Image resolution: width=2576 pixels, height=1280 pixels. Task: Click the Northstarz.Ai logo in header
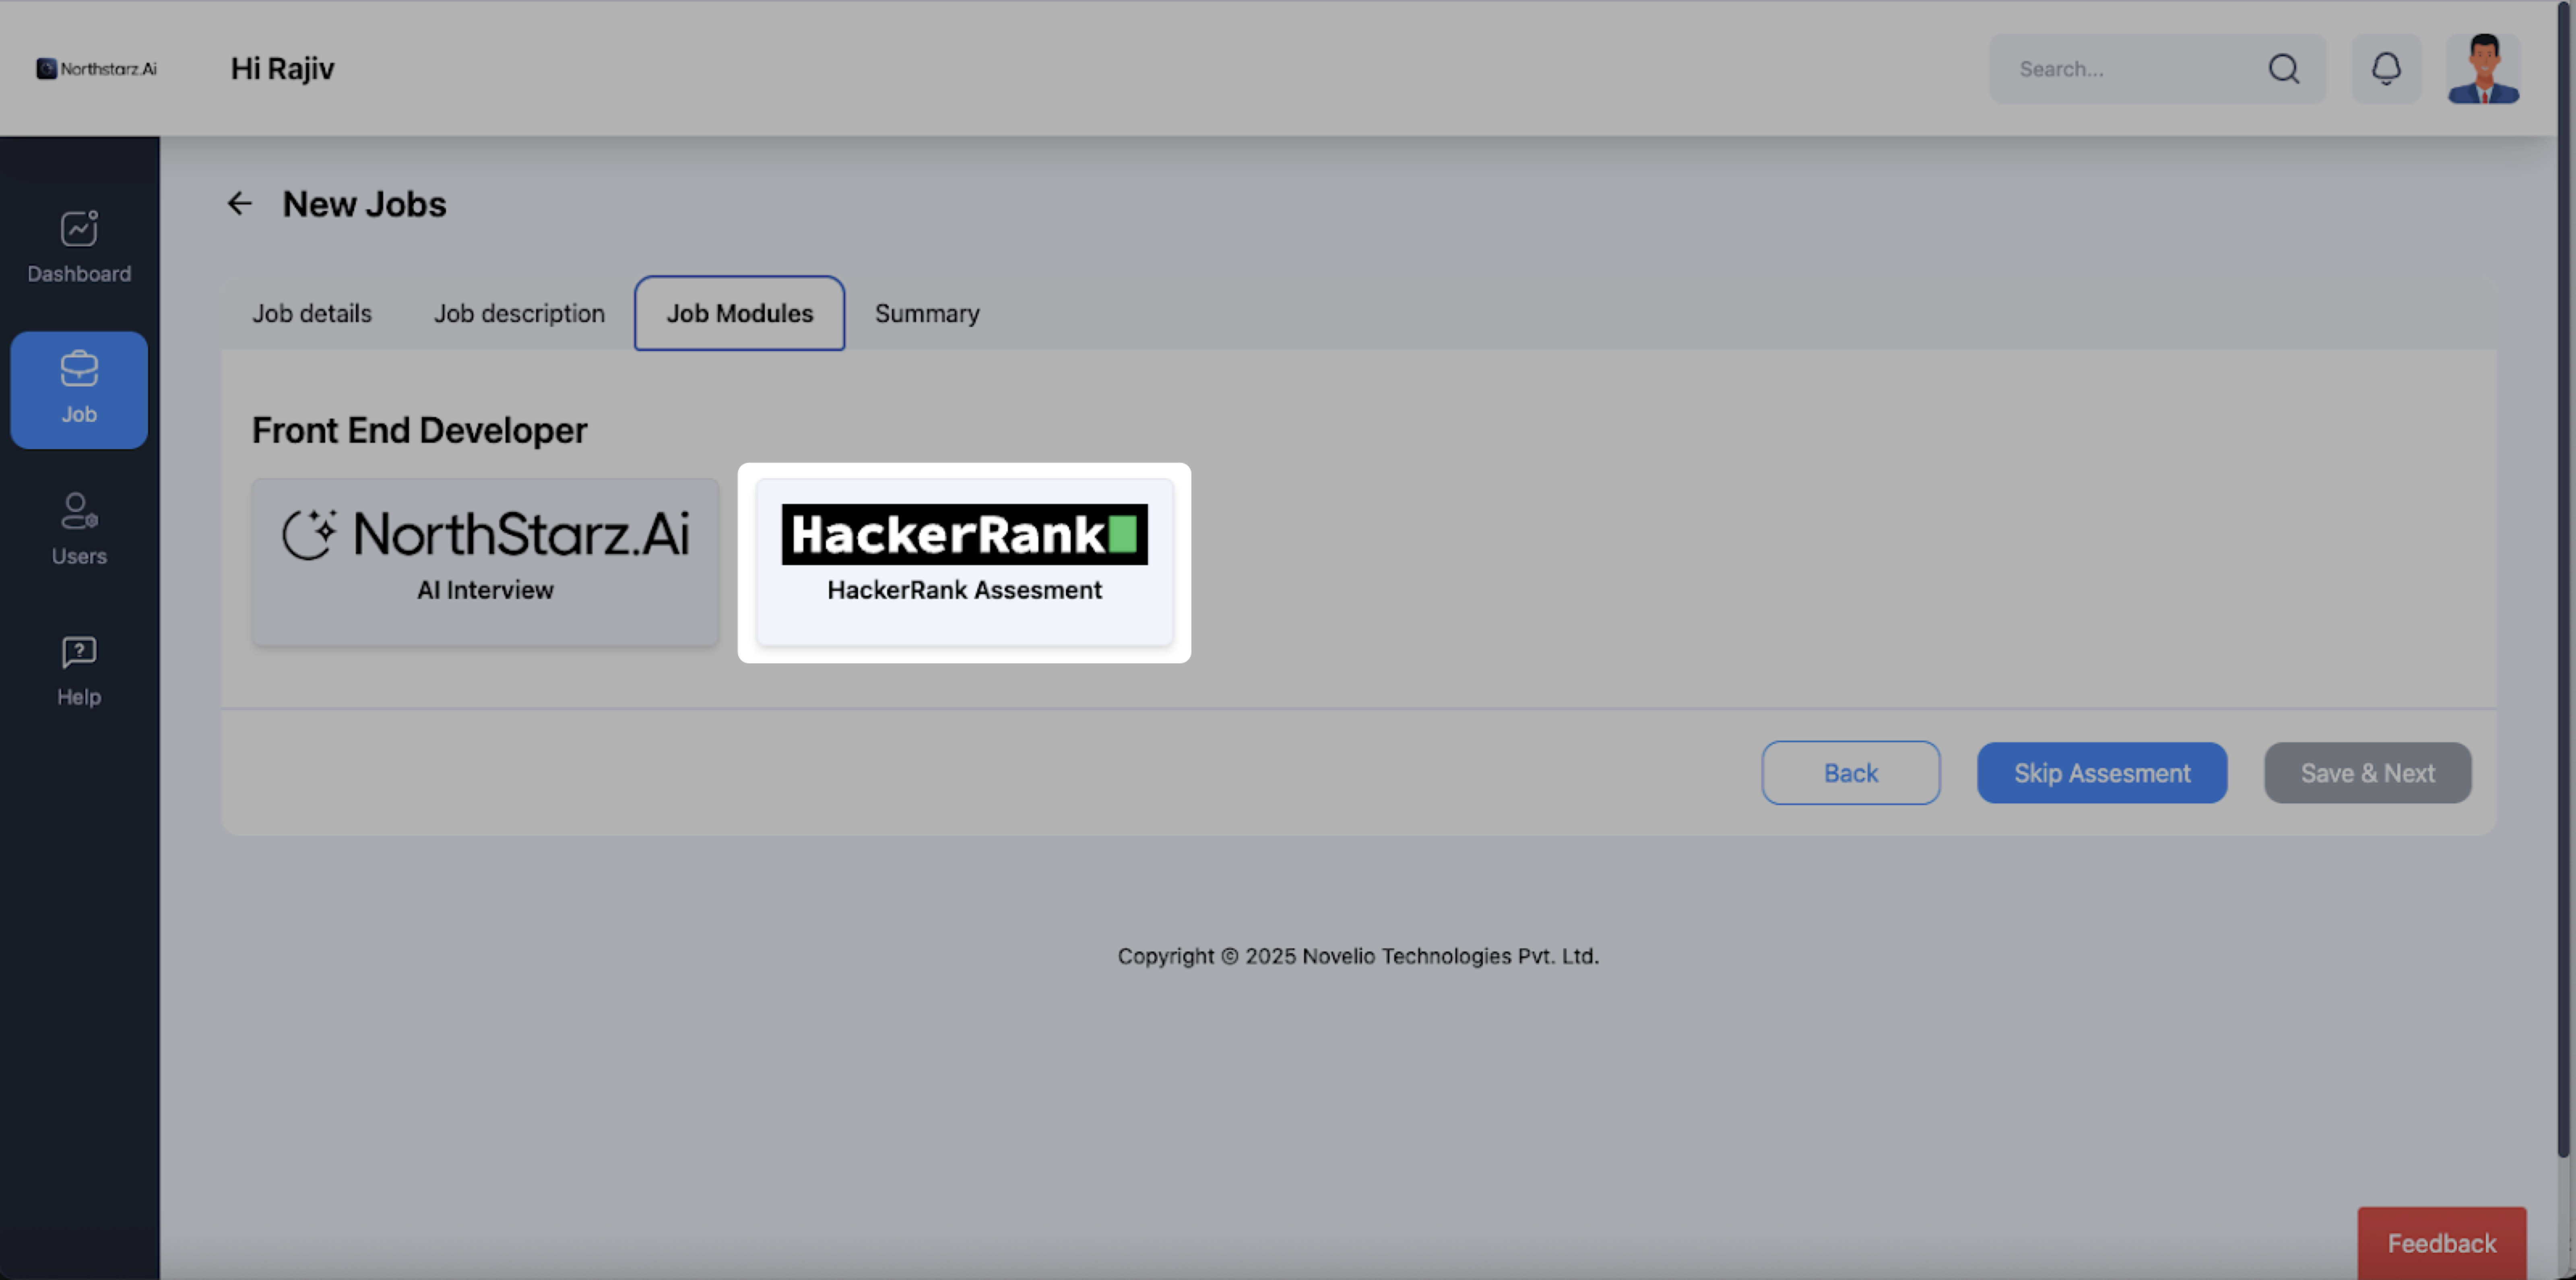[97, 68]
